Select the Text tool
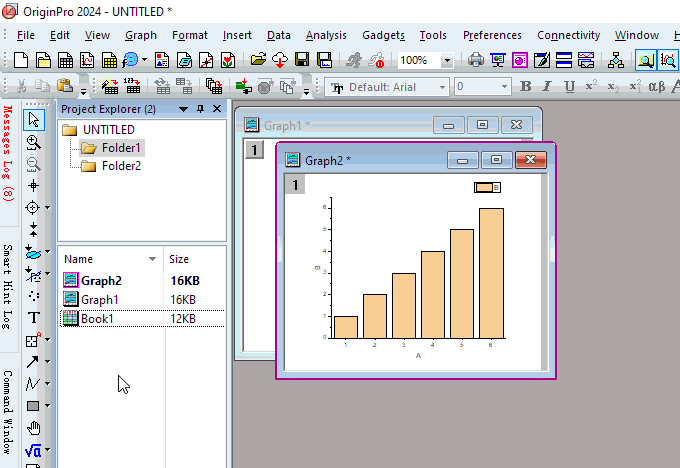 pyautogui.click(x=34, y=318)
